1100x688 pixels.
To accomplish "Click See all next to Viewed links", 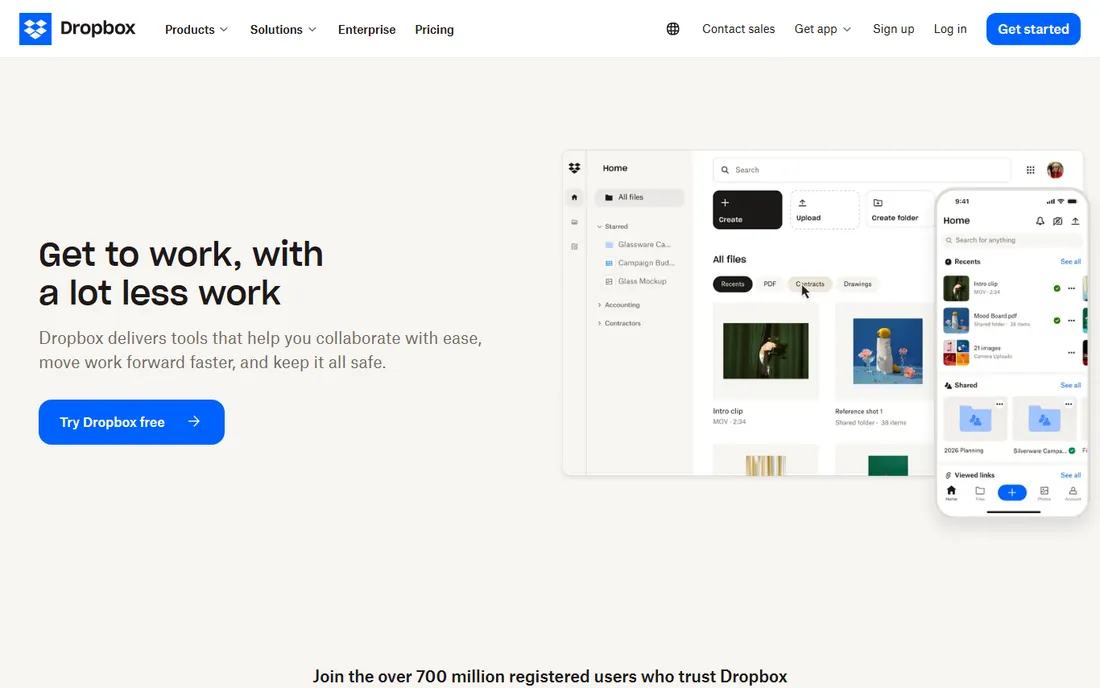I will 1071,475.
